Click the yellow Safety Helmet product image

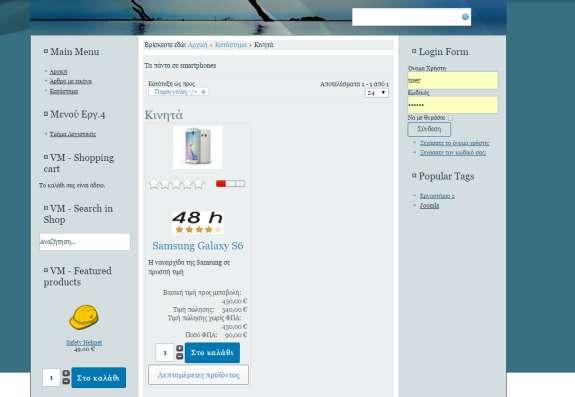pos(84,317)
